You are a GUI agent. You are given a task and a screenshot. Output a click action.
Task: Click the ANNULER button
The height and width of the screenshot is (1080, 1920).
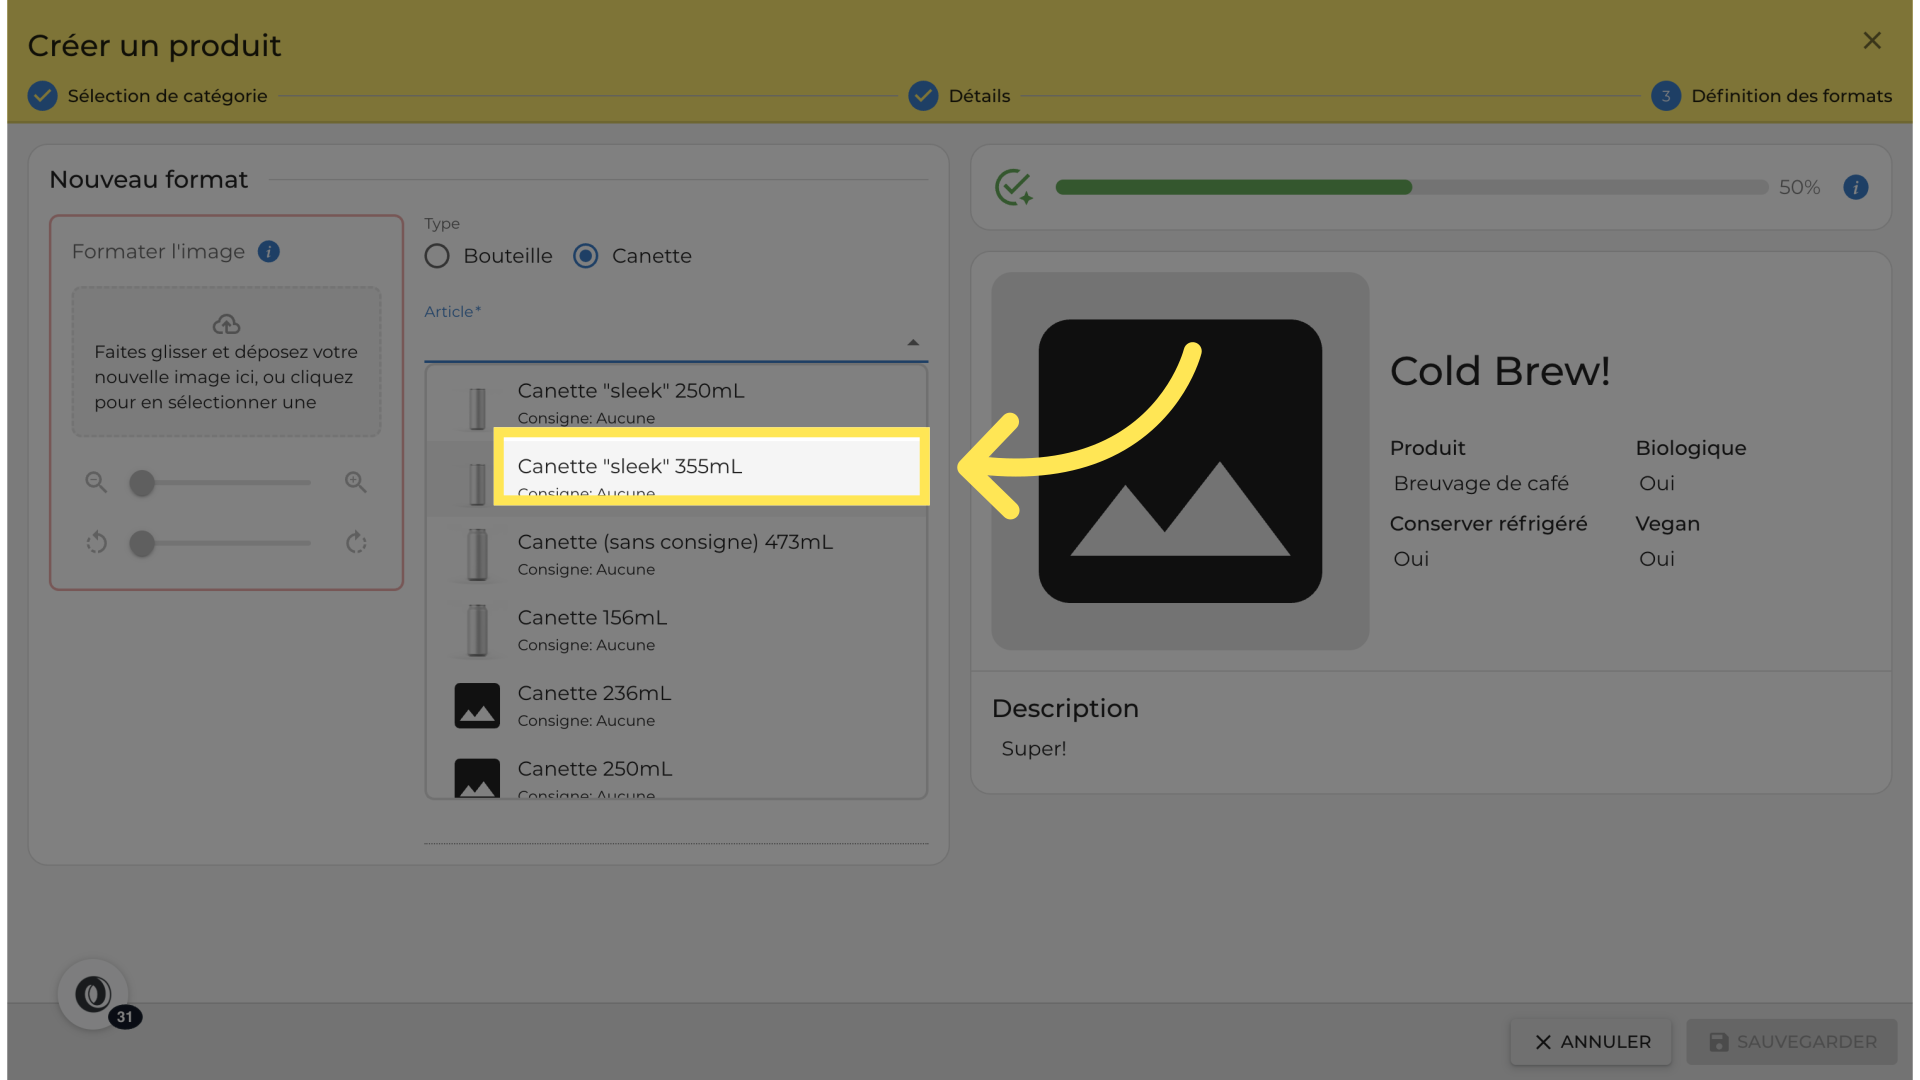point(1592,1042)
